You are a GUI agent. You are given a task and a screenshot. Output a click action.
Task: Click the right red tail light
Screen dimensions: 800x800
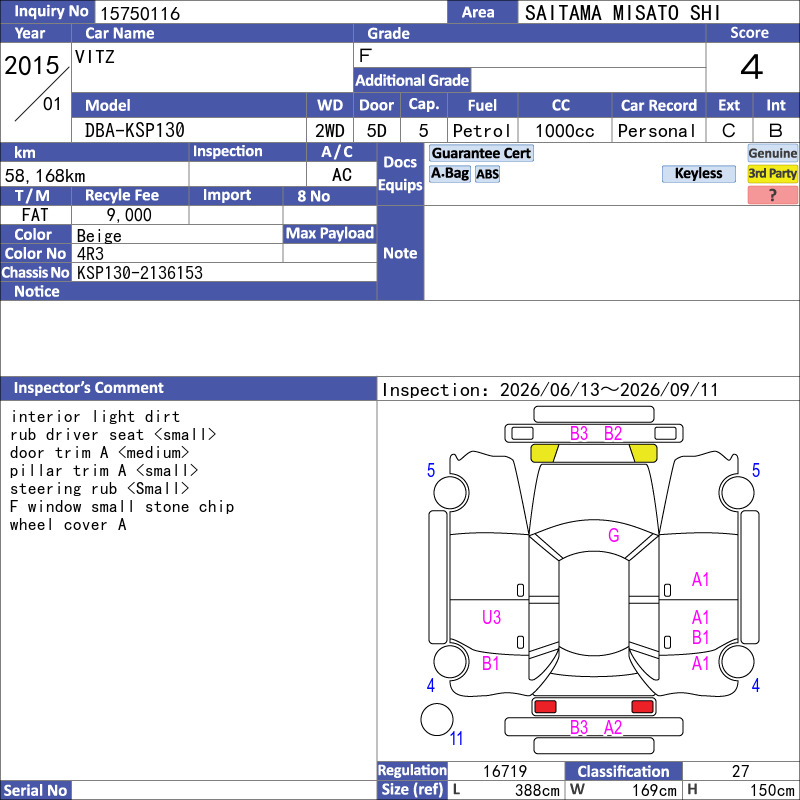click(x=642, y=707)
